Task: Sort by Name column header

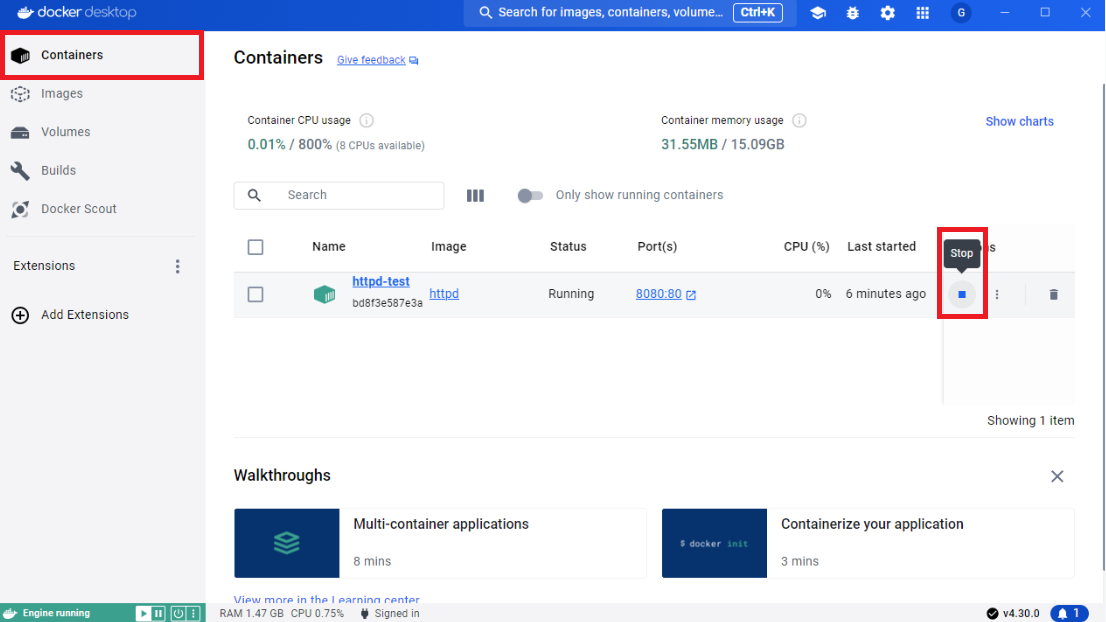Action: click(x=329, y=246)
